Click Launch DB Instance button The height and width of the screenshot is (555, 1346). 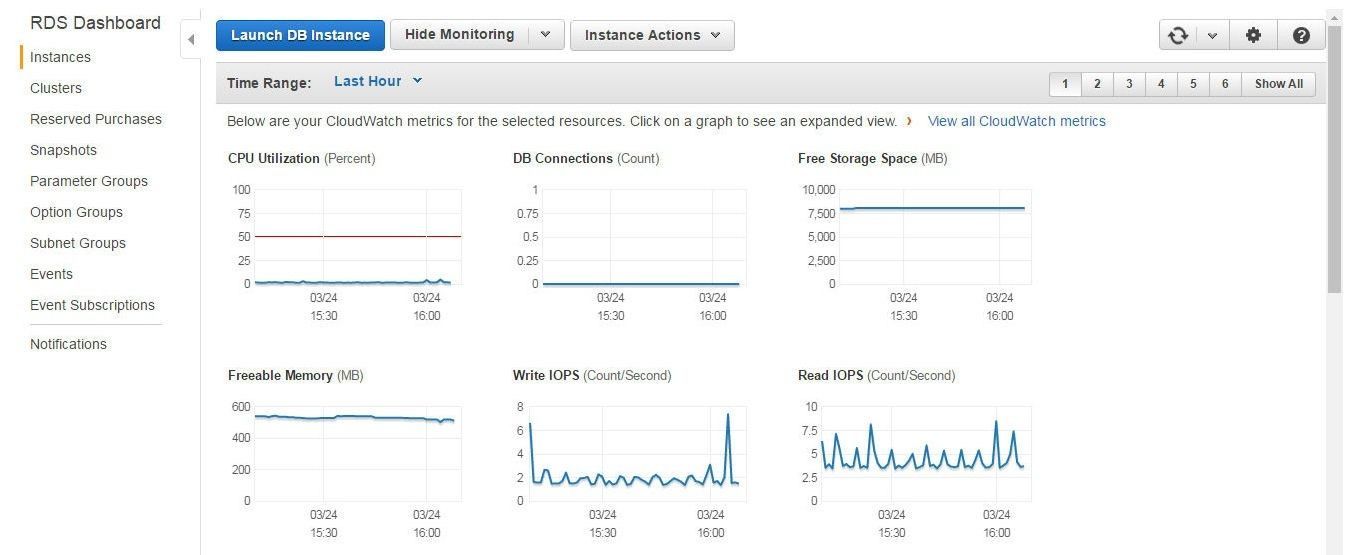click(300, 35)
